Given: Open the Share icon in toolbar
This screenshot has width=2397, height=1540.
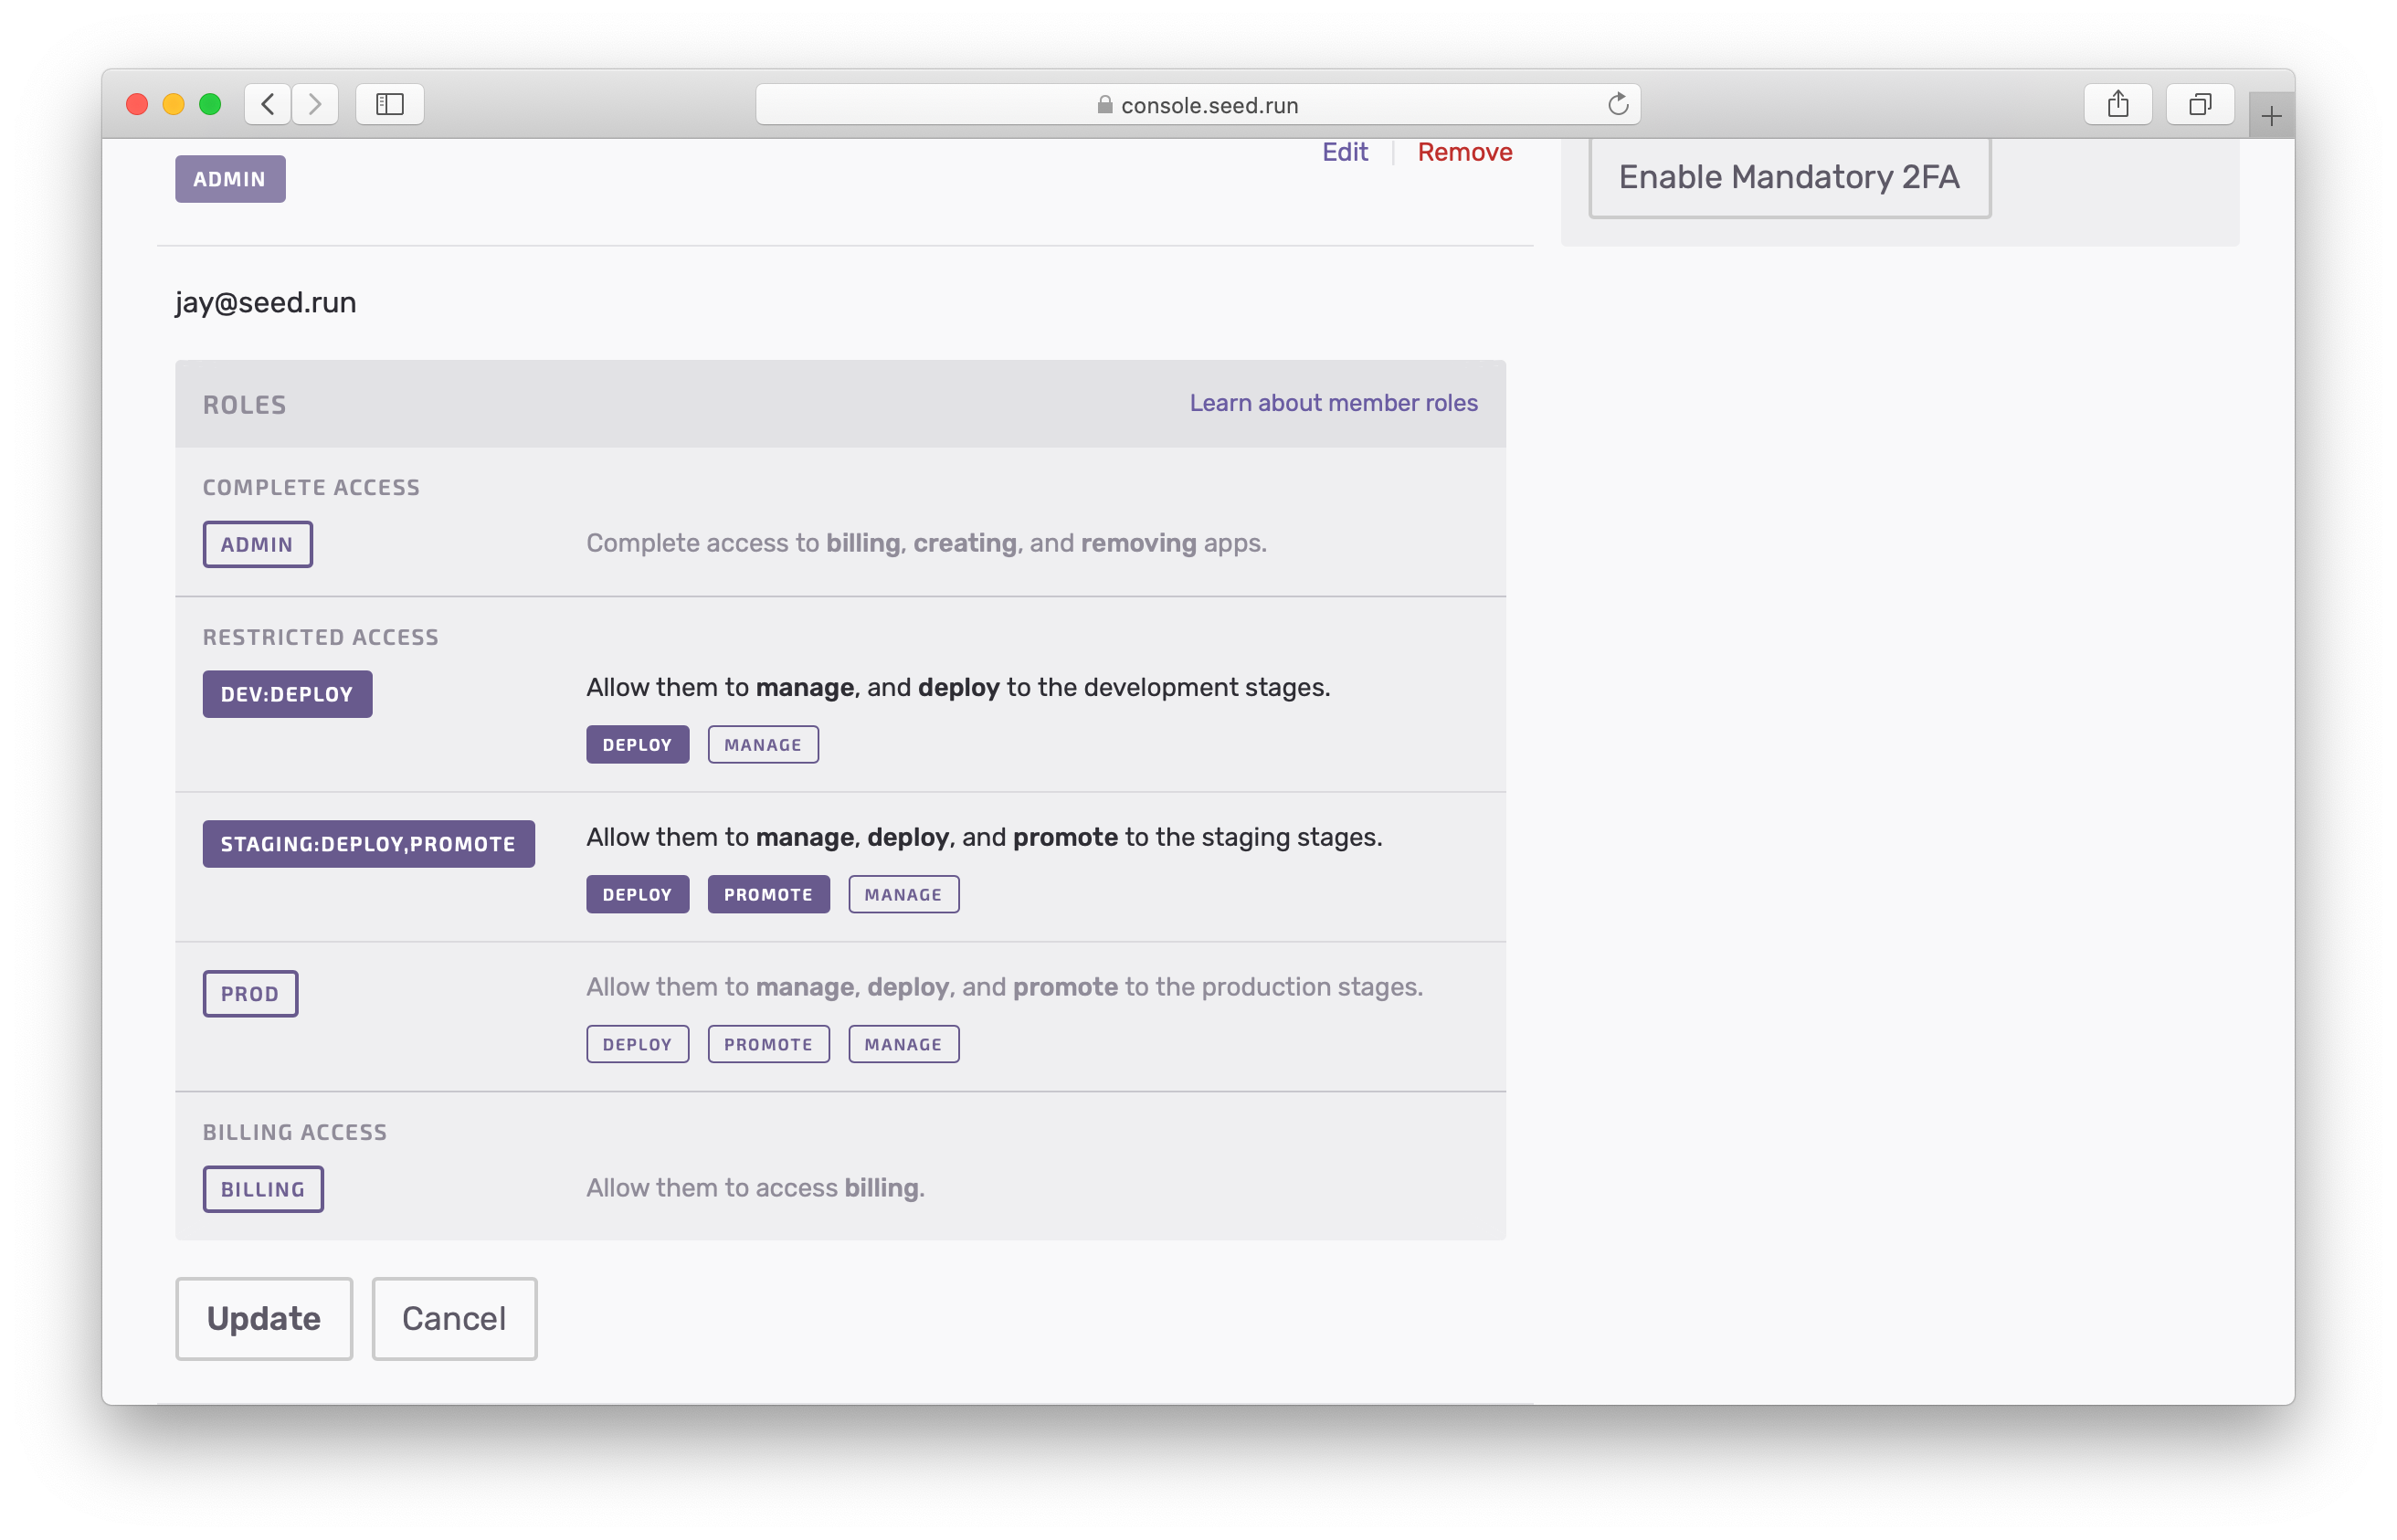Looking at the screenshot, I should point(2117,104).
